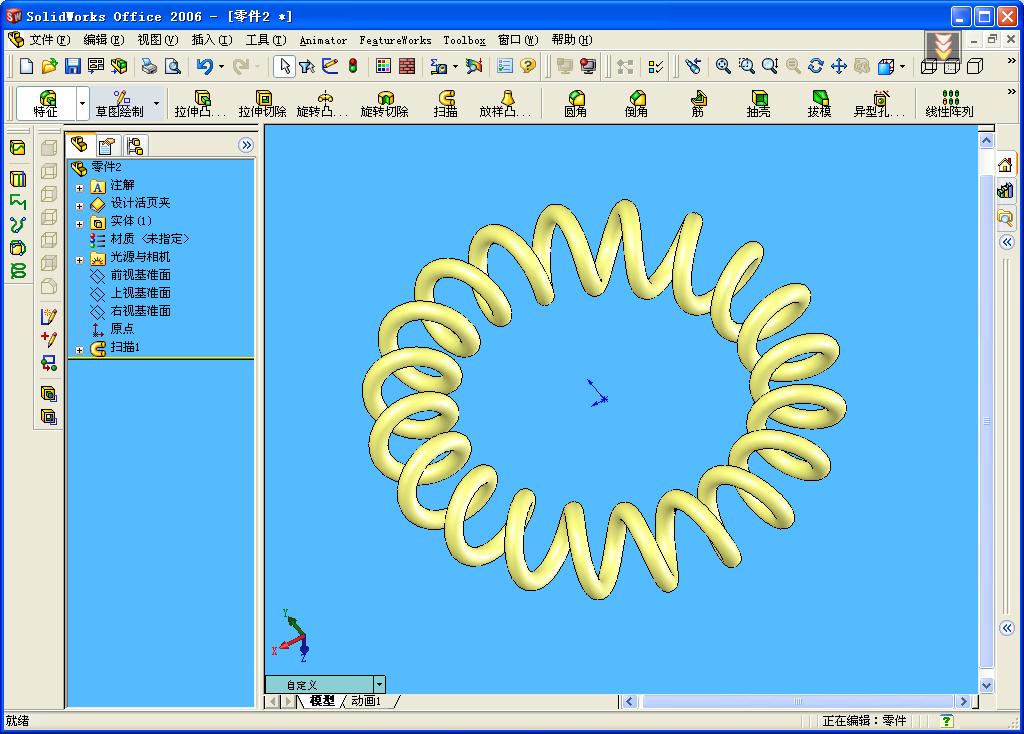Screen dimensions: 1024x734
Task: Expand the 注解 tree node
Action: (80, 188)
